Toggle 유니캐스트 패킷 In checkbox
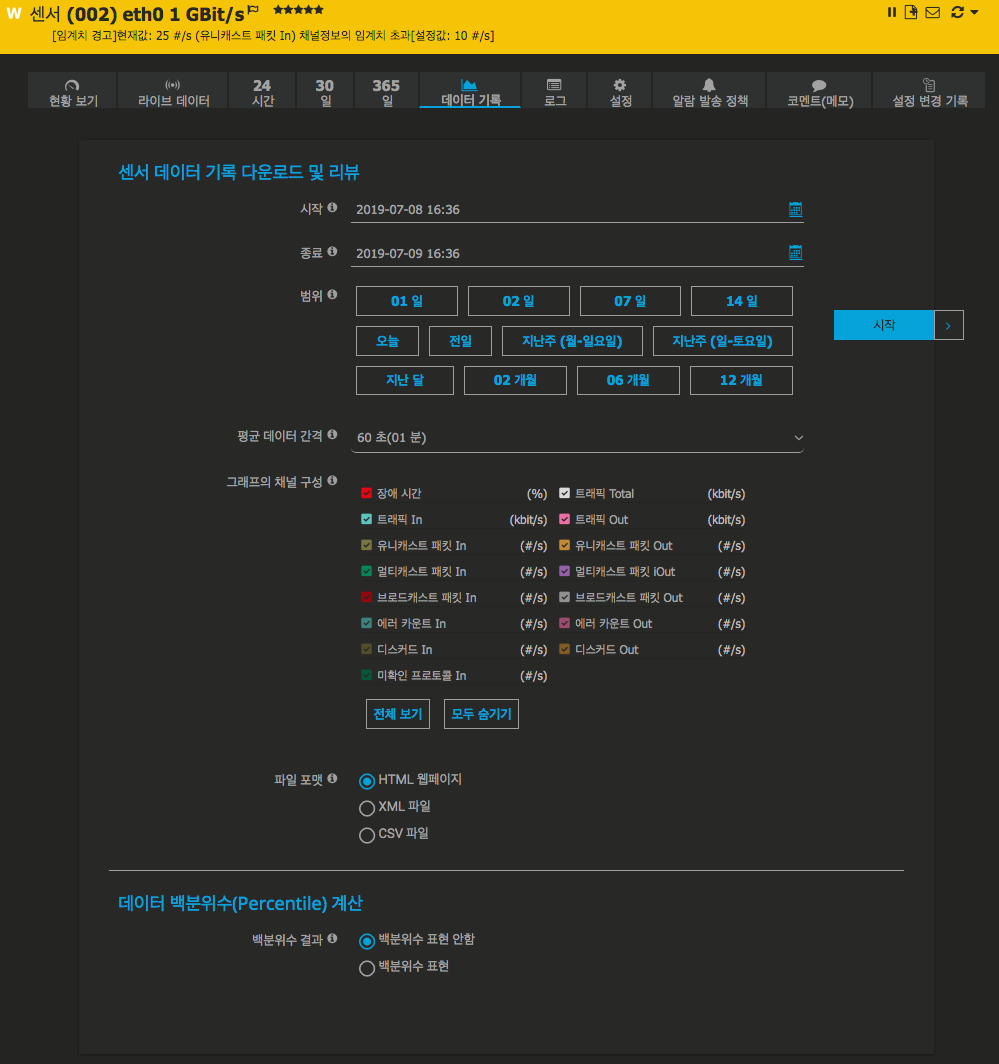The height and width of the screenshot is (1064, 999). [x=366, y=545]
